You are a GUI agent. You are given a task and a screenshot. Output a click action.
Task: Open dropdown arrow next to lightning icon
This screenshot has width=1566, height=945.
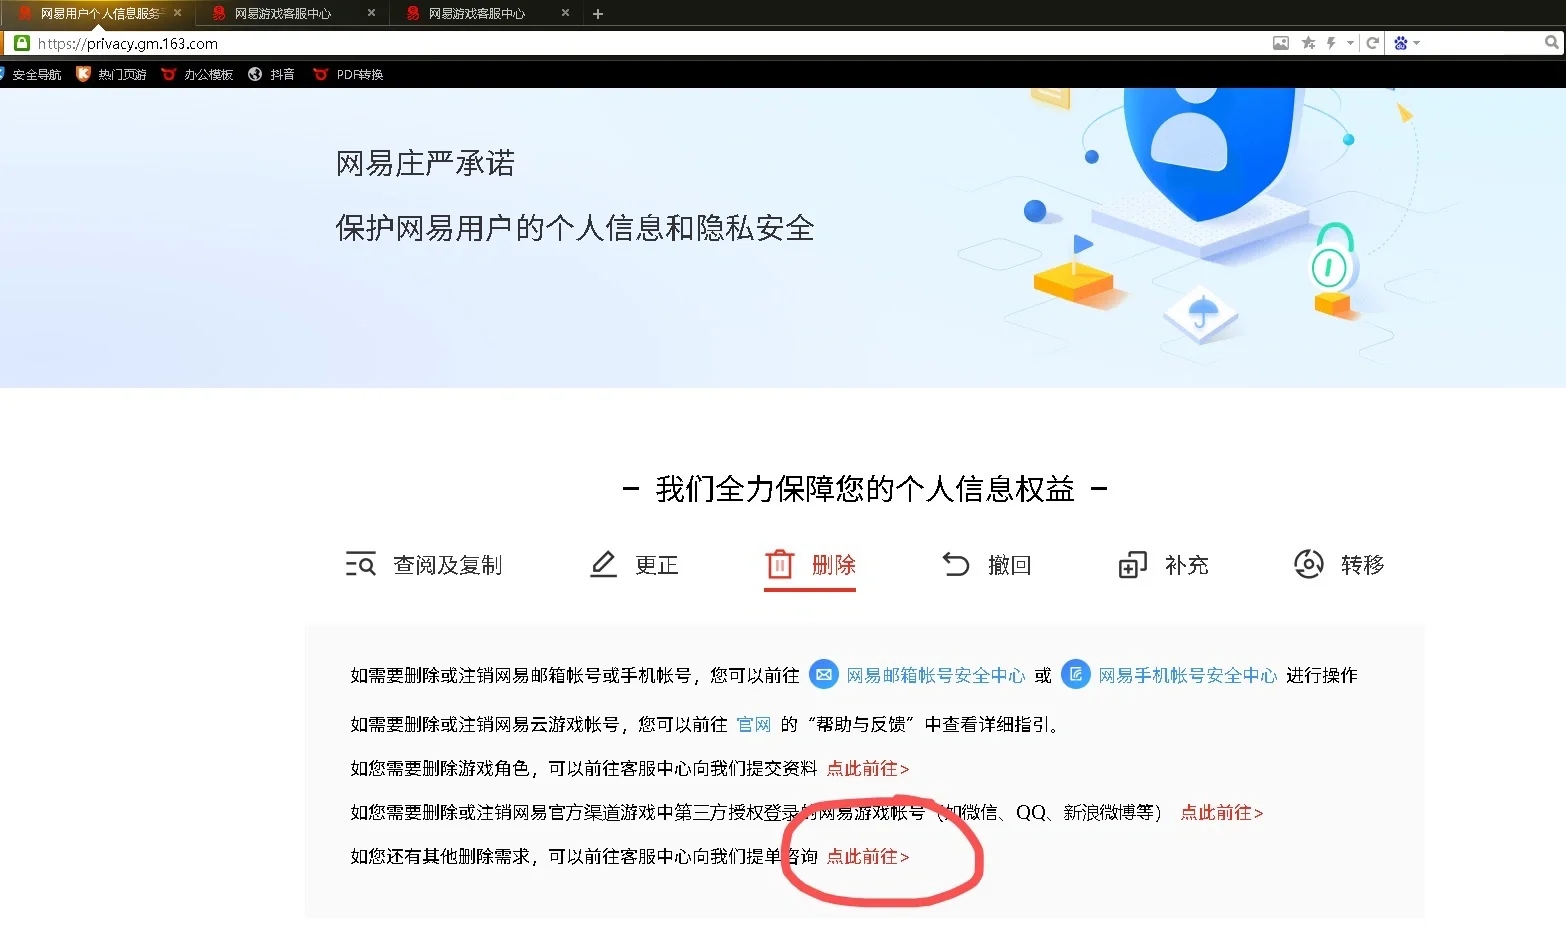click(x=1350, y=43)
